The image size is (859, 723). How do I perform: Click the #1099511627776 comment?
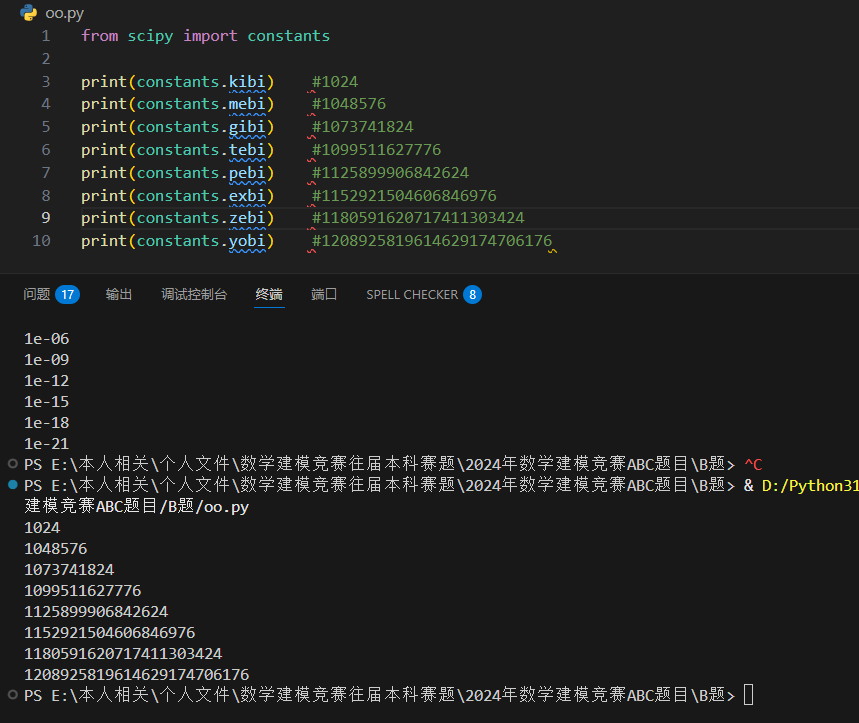coord(376,150)
